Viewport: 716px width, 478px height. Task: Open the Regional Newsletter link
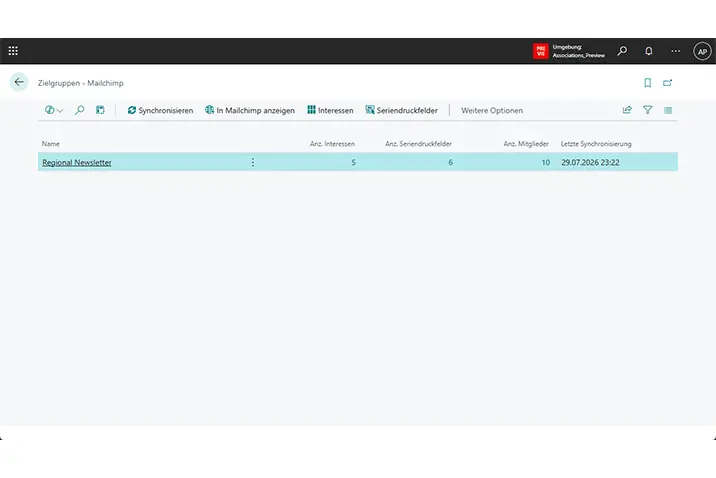[77, 163]
